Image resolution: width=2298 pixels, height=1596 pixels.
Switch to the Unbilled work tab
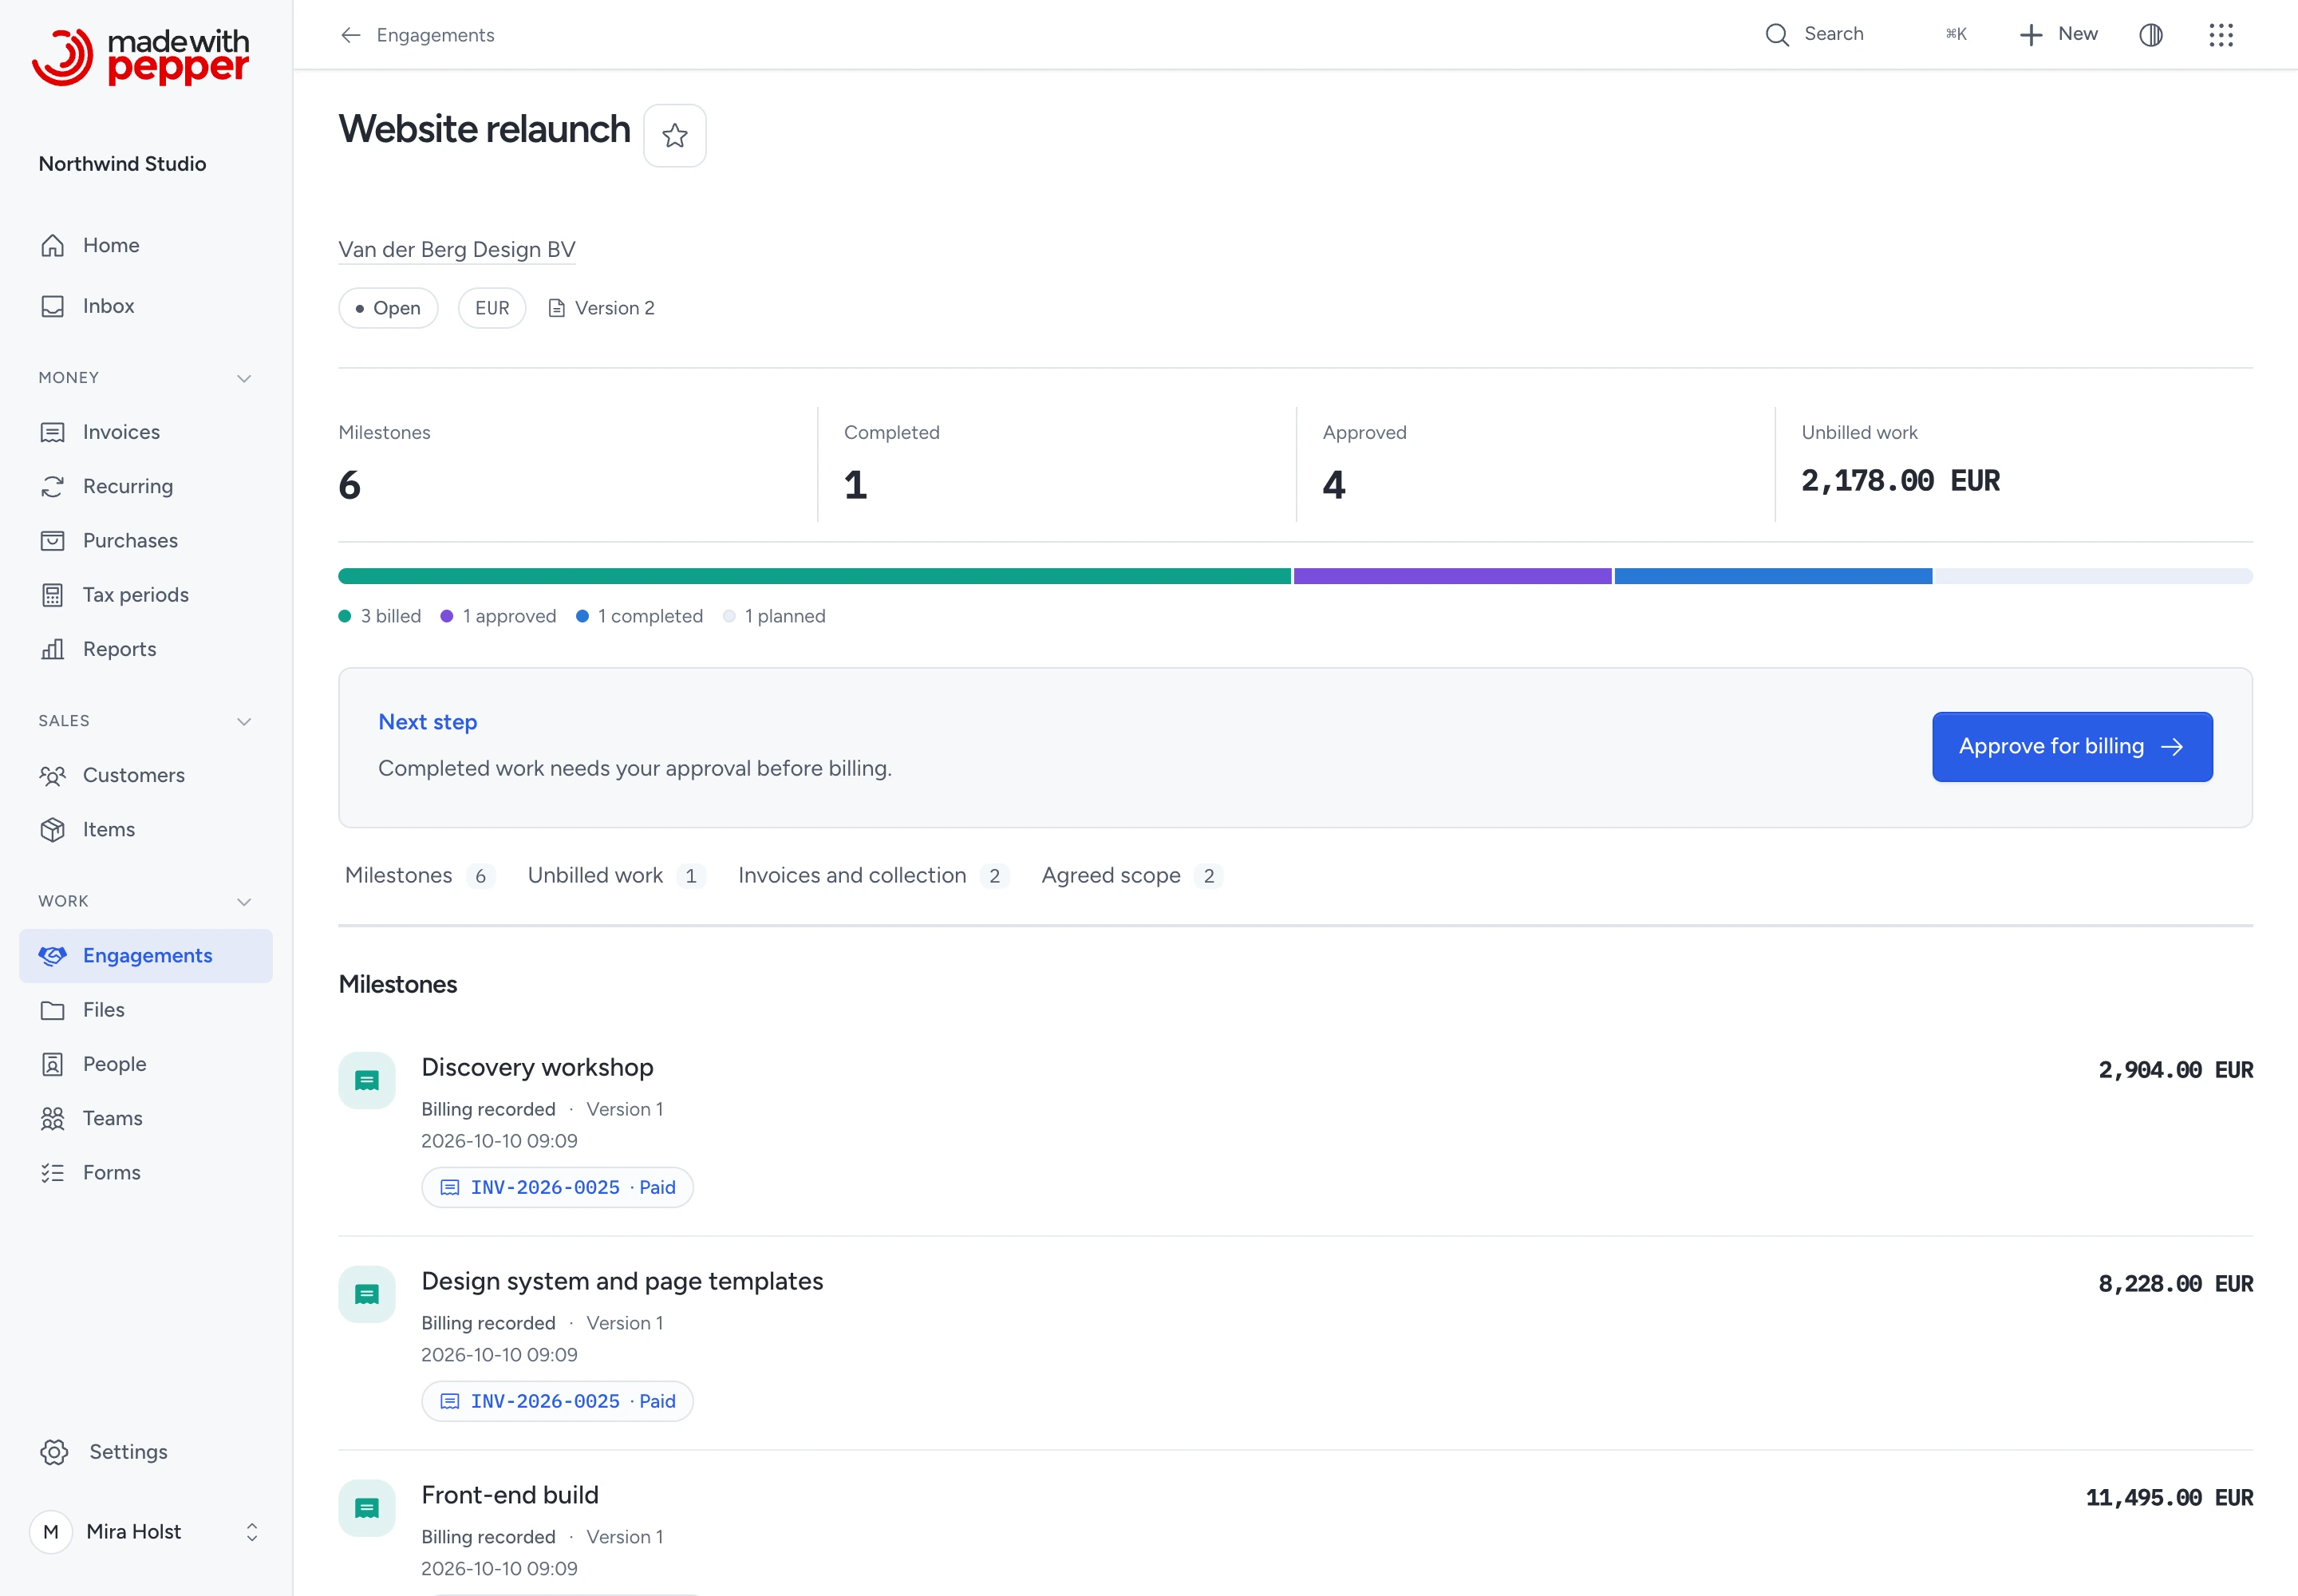[x=616, y=876]
